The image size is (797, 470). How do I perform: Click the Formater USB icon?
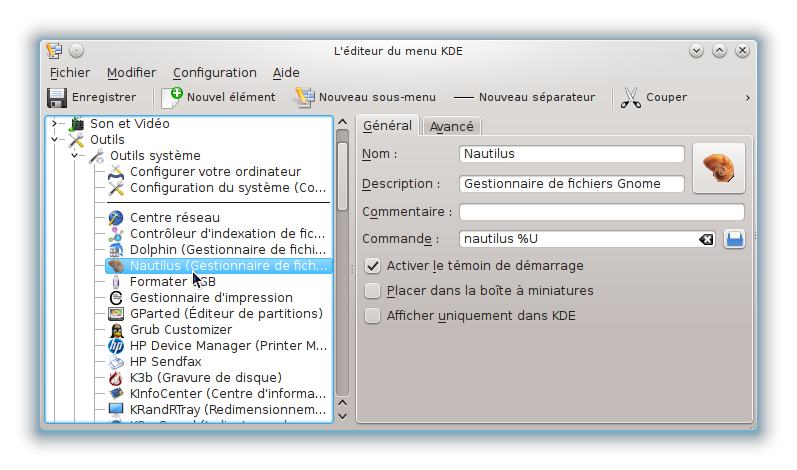point(116,282)
